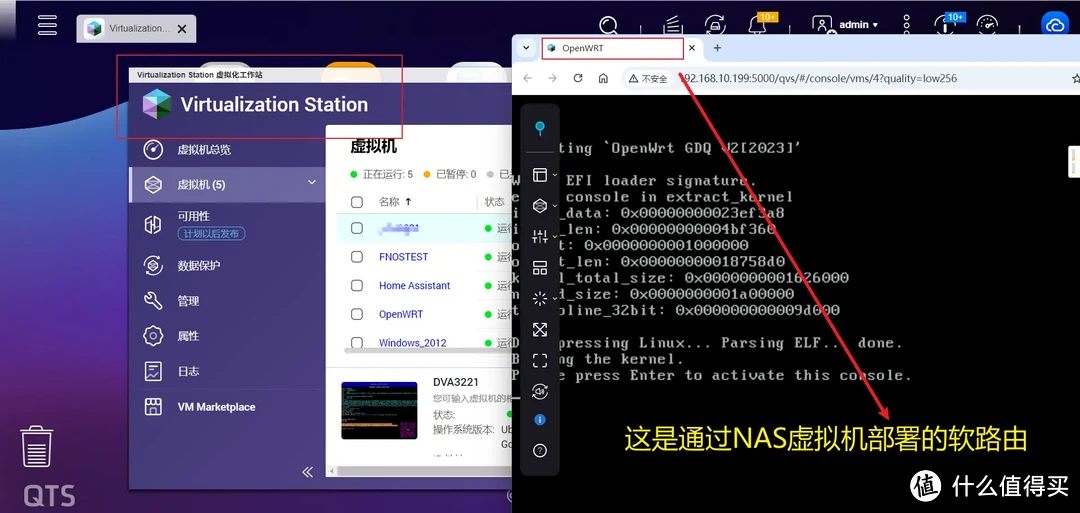The height and width of the screenshot is (513, 1080).
Task: Click the VM list horizontal scrollbar
Action: click(427, 350)
